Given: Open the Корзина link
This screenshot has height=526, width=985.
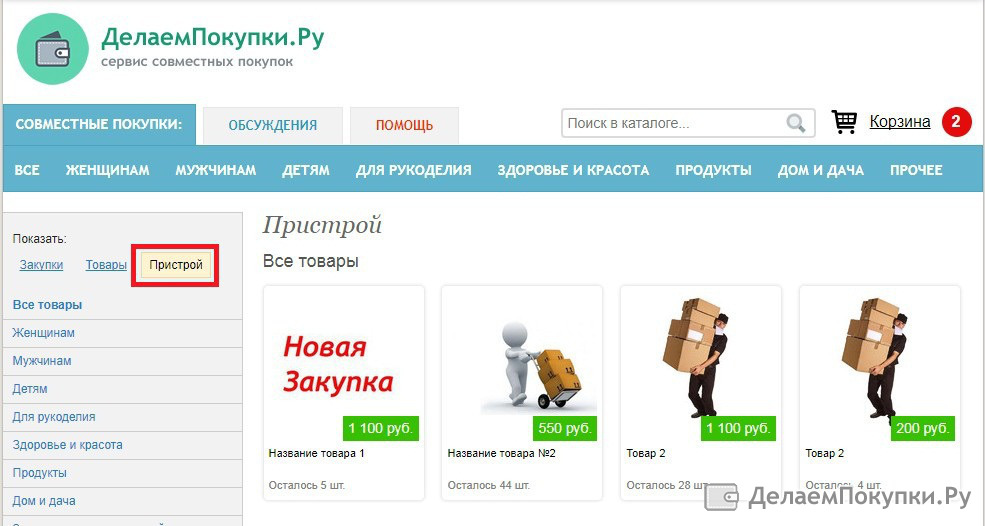Looking at the screenshot, I should pyautogui.click(x=900, y=122).
